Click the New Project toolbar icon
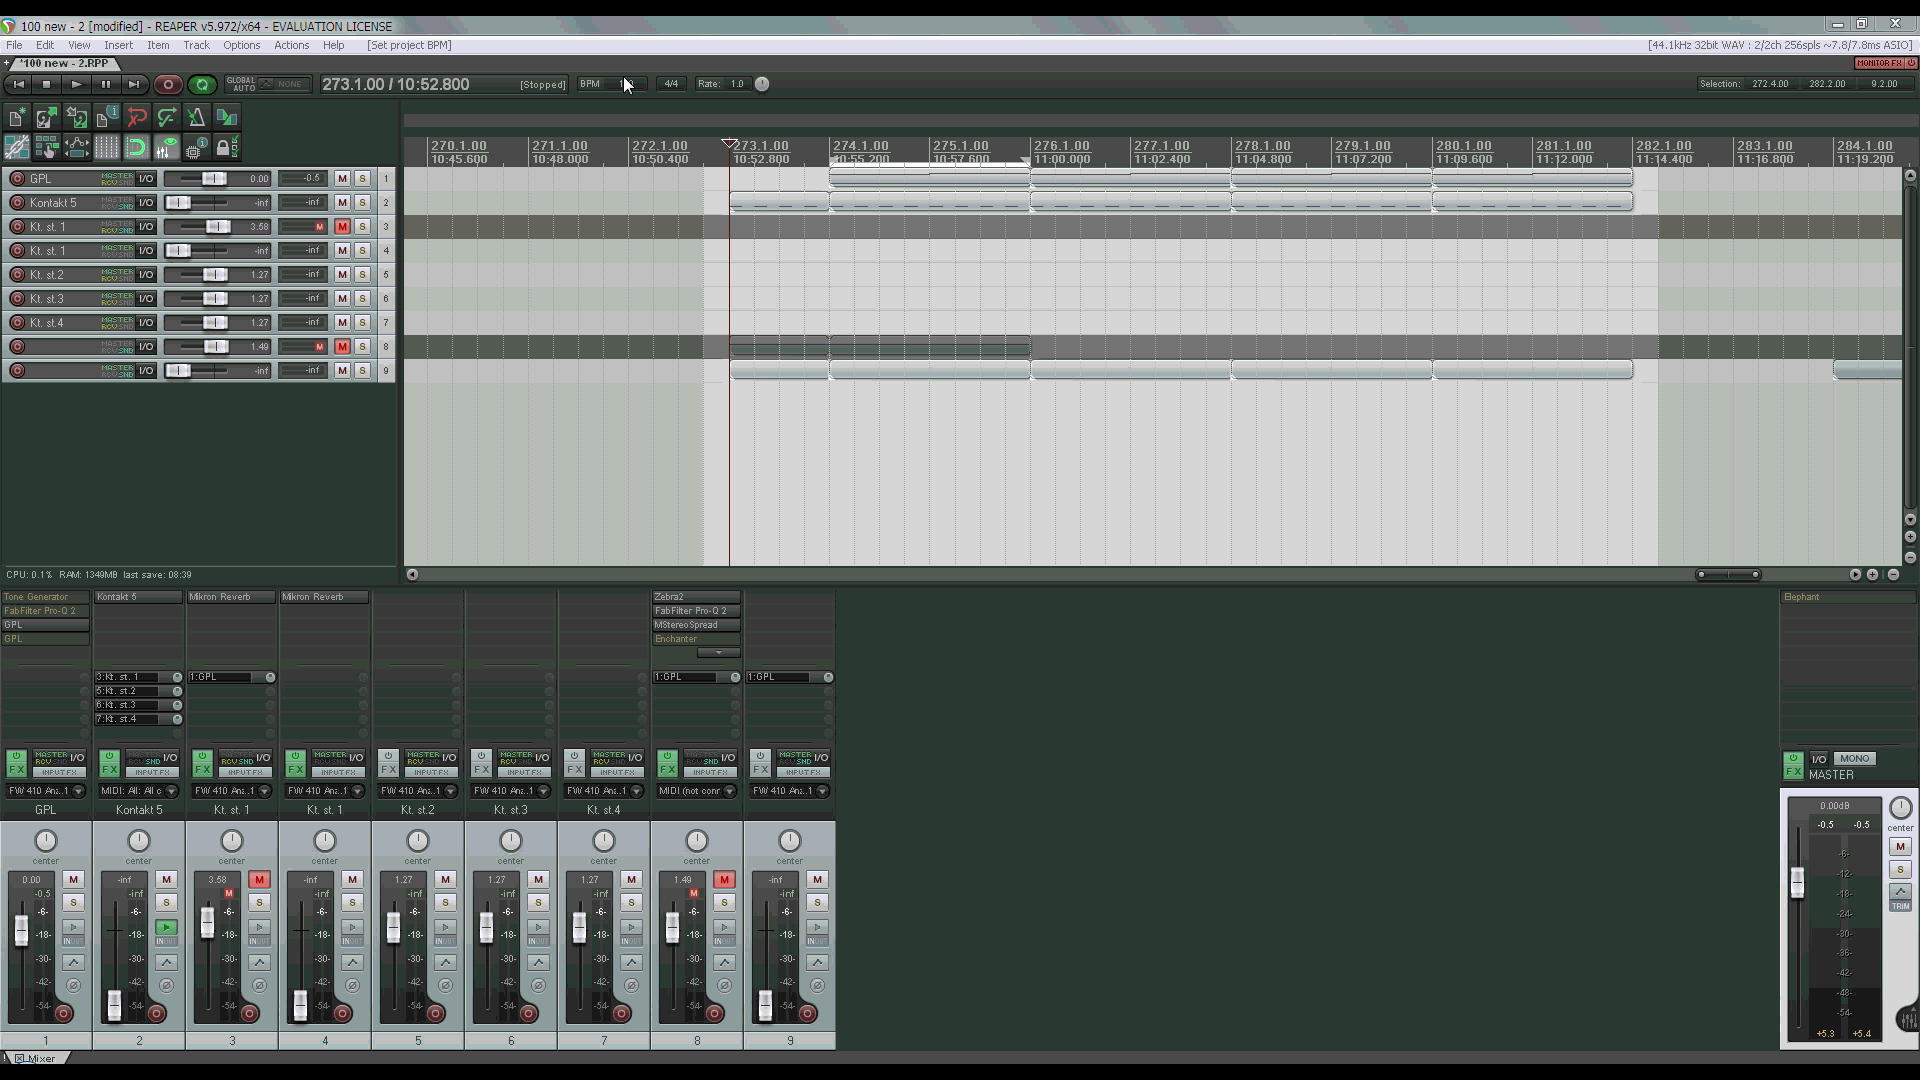The image size is (1920, 1080). point(16,118)
